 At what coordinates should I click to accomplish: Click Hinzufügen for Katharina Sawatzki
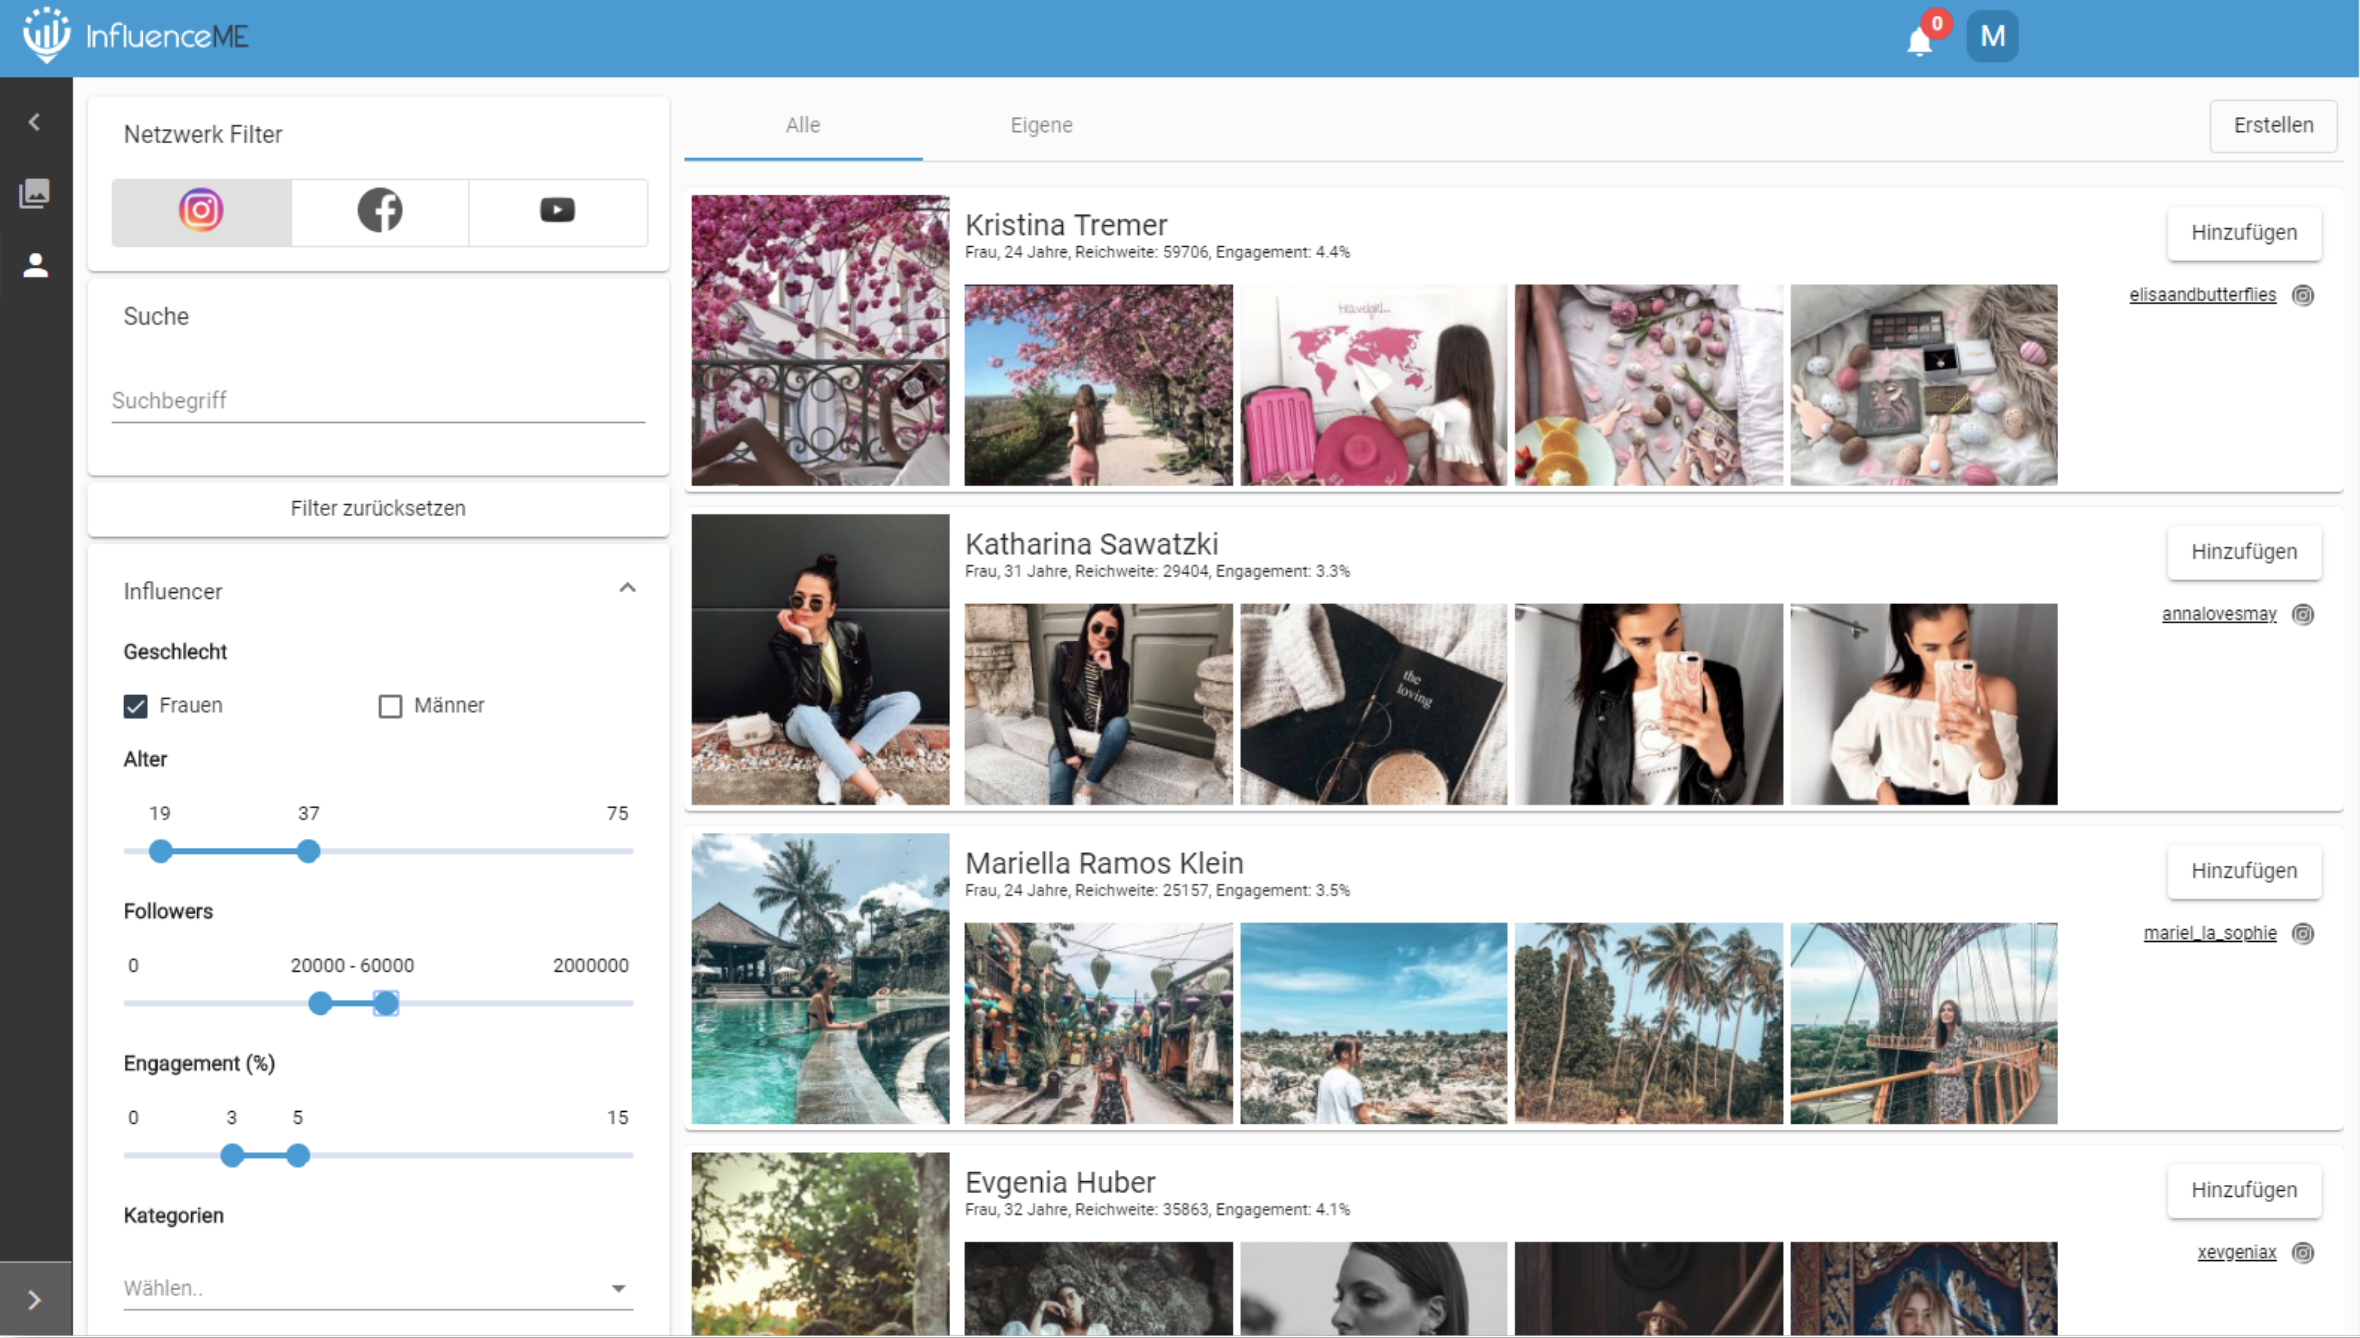click(x=2243, y=552)
